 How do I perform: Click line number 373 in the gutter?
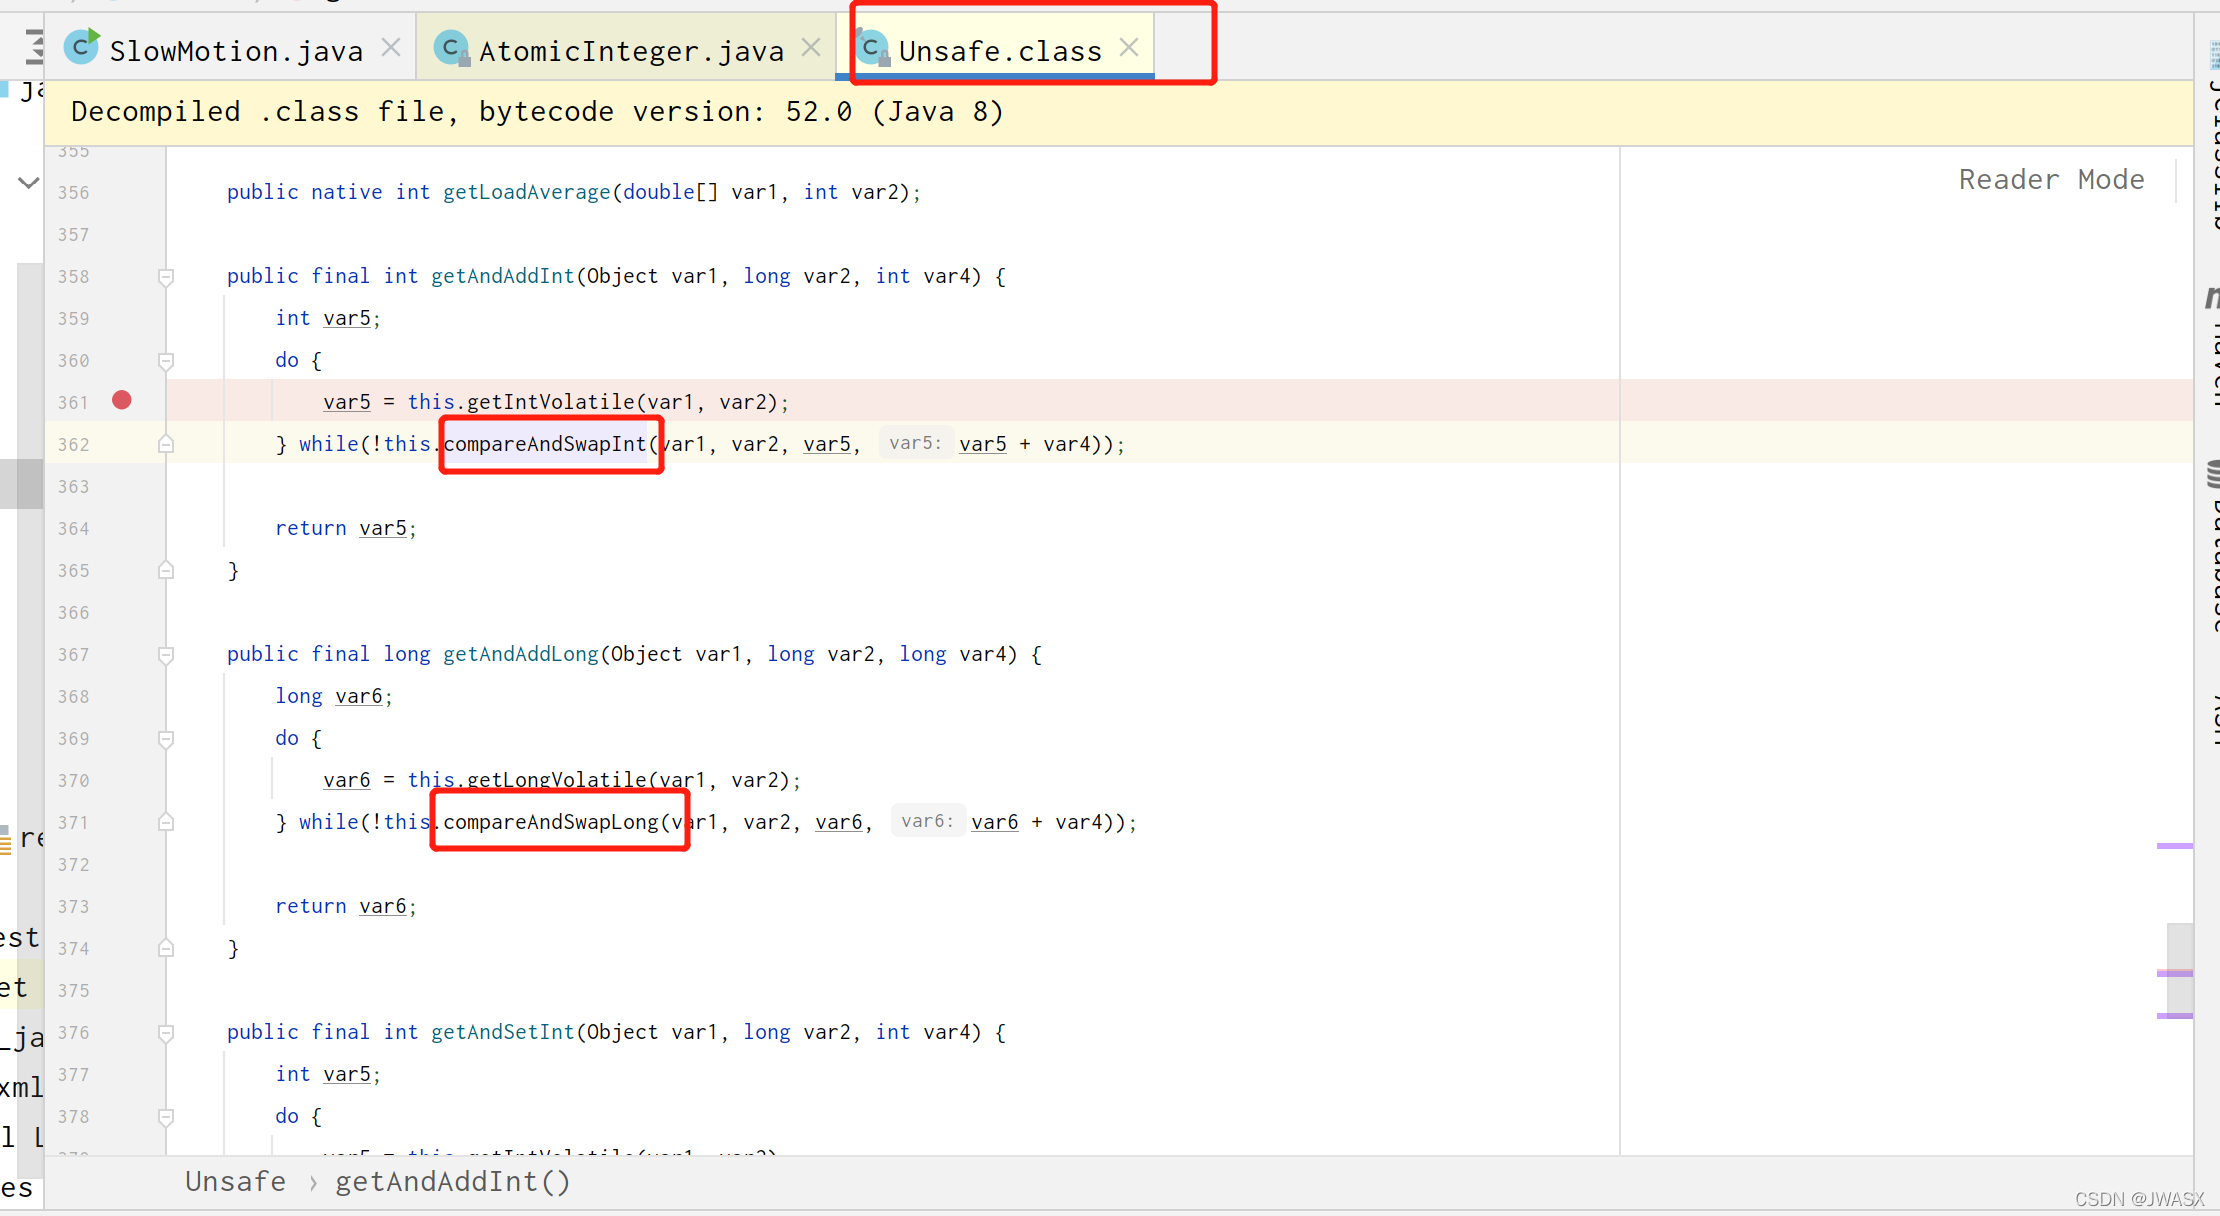click(x=73, y=906)
